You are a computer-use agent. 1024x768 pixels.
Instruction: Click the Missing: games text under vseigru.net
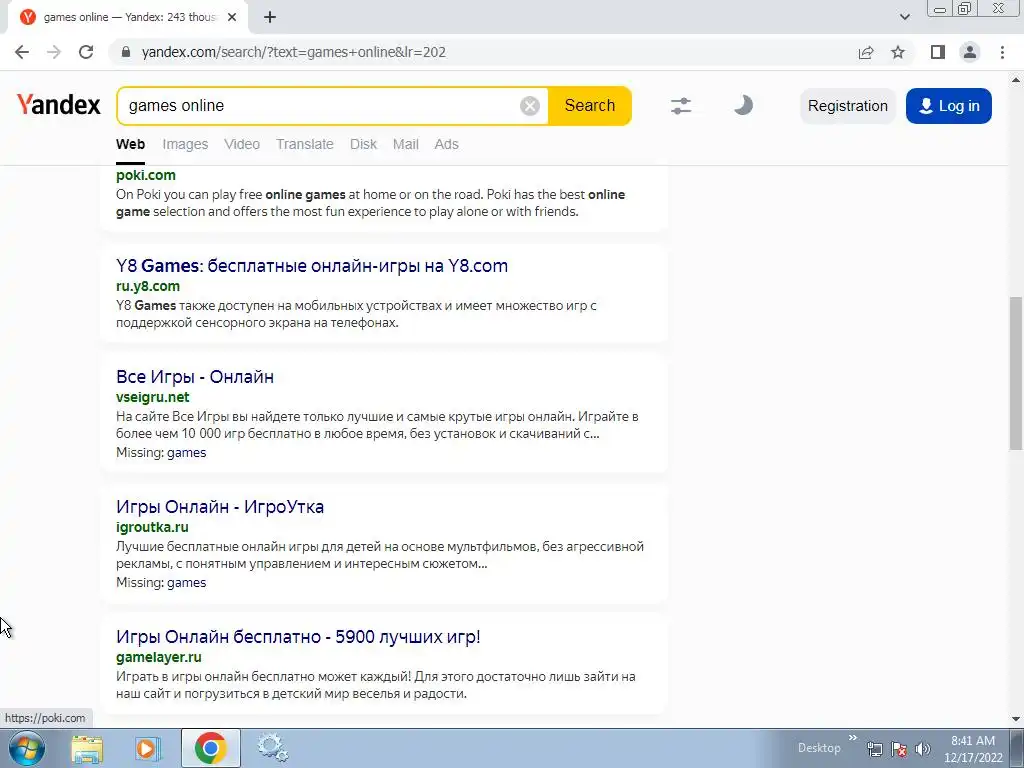[x=161, y=453]
